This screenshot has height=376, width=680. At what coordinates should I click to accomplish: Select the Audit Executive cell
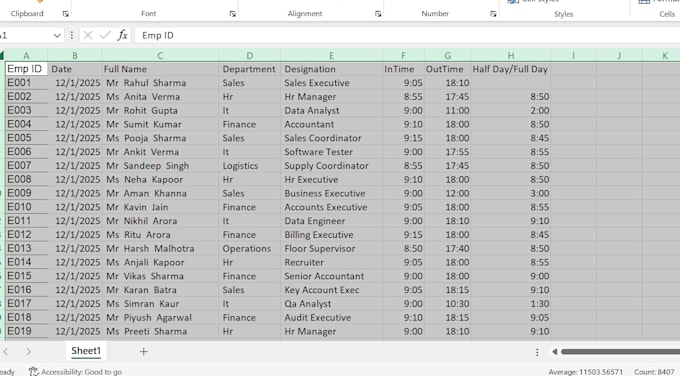(x=331, y=317)
